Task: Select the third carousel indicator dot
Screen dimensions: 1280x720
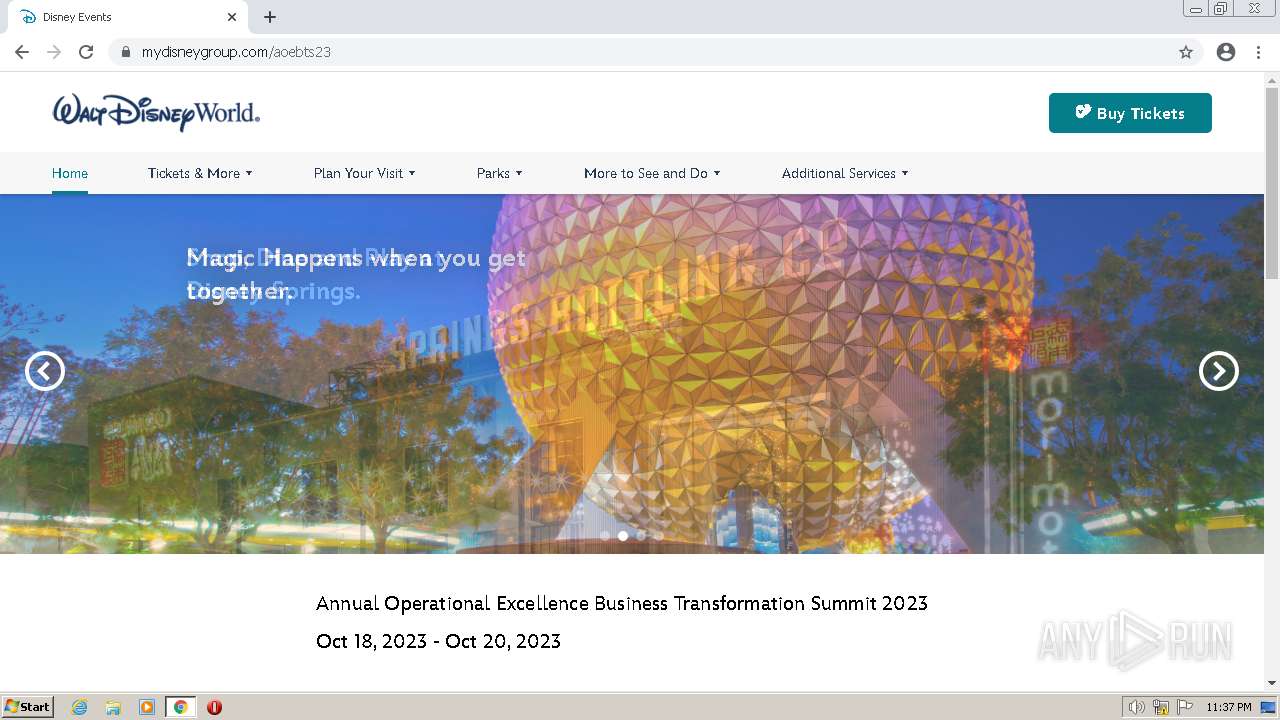Action: (641, 536)
